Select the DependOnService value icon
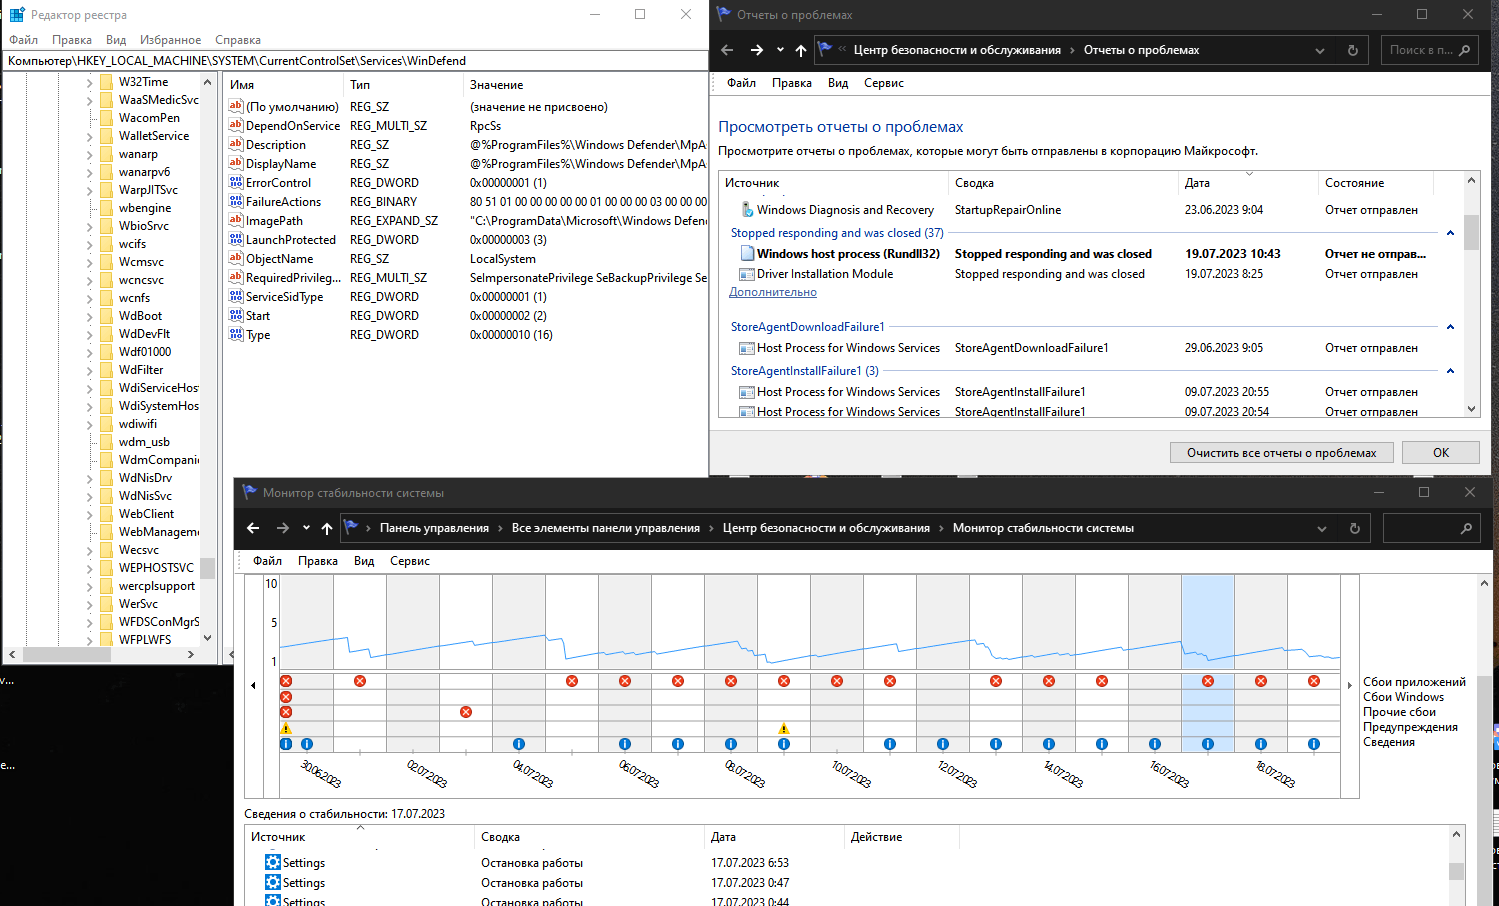1499x906 pixels. coord(236,126)
